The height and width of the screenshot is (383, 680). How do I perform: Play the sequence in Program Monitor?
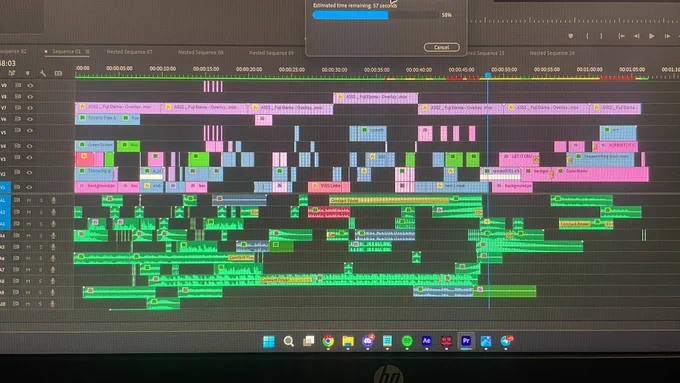point(651,36)
